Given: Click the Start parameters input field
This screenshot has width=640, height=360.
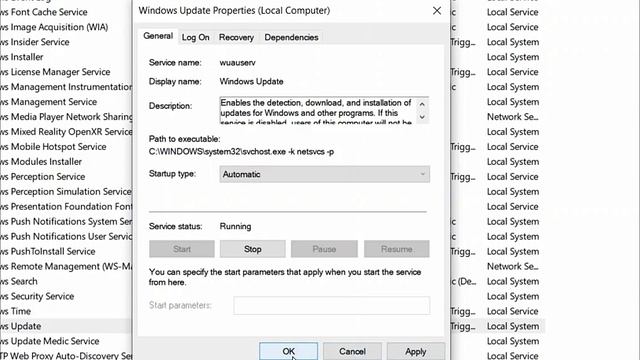Looking at the screenshot, I should pyautogui.click(x=331, y=305).
